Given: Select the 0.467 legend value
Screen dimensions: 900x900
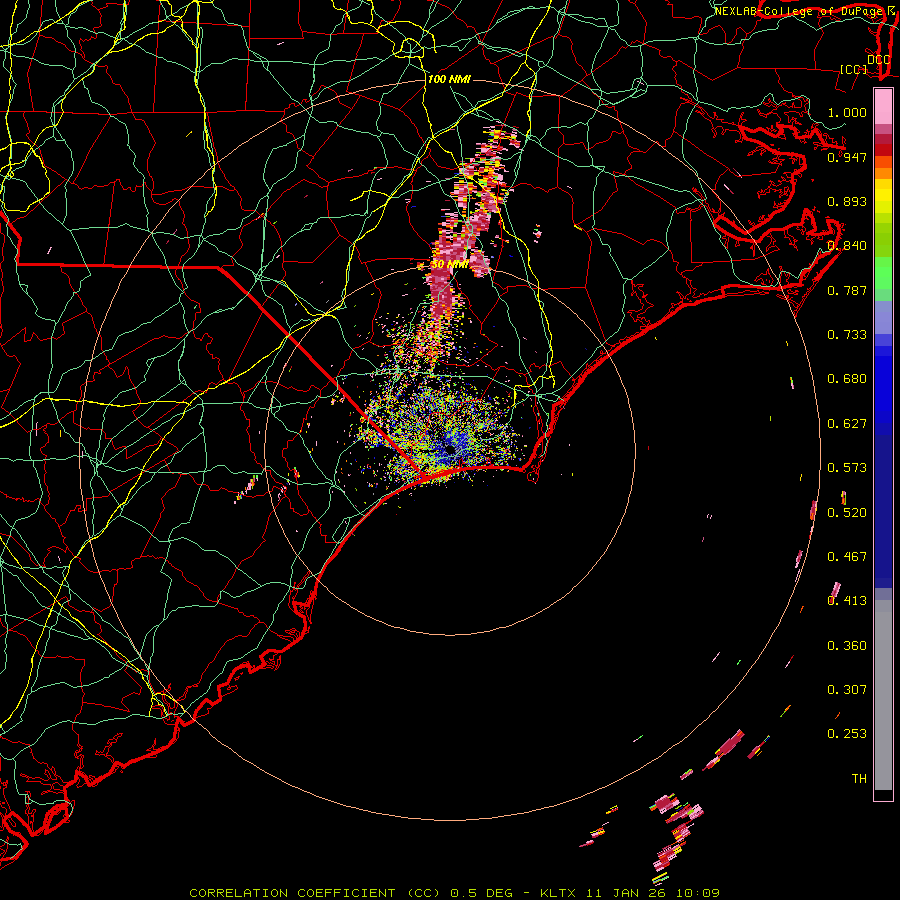Looking at the screenshot, I should pos(847,556).
